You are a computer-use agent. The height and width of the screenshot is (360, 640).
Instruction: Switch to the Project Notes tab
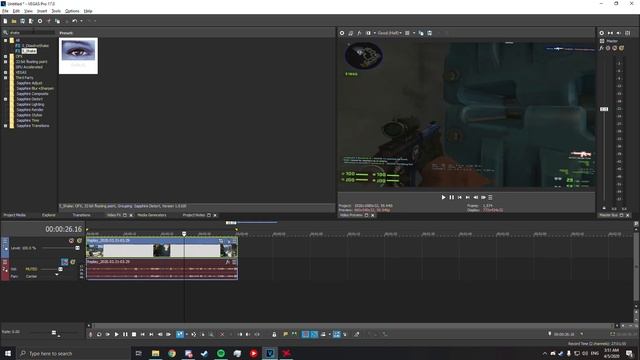pos(193,215)
